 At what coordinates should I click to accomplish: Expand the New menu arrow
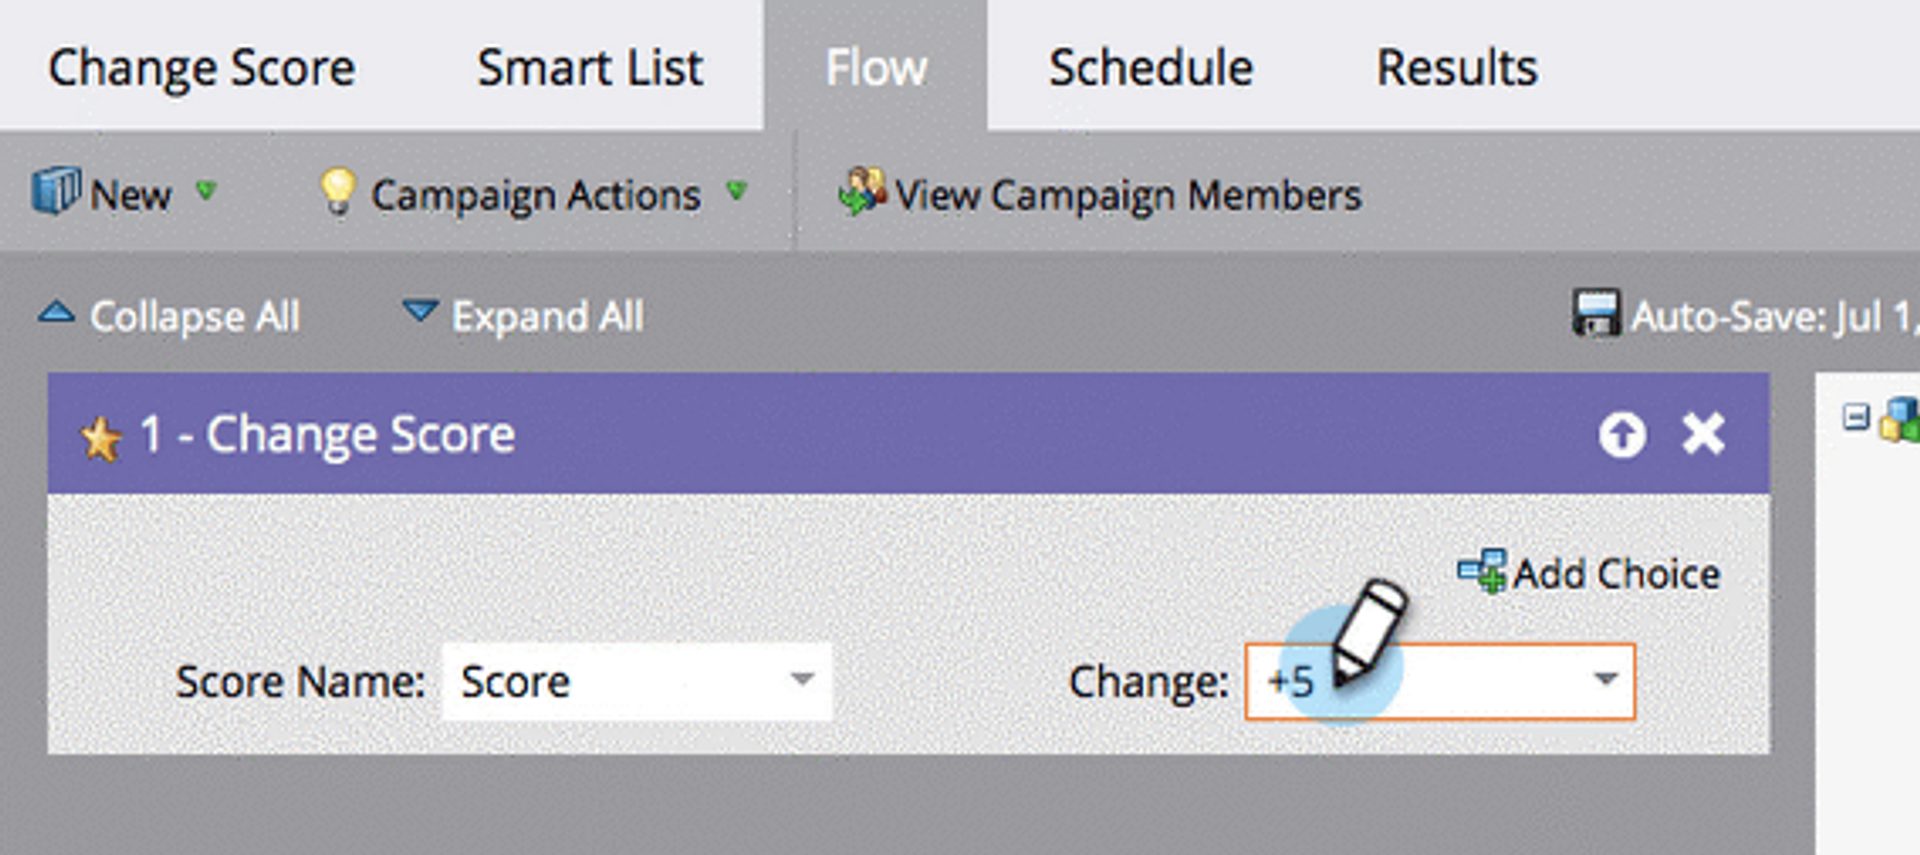(206, 190)
